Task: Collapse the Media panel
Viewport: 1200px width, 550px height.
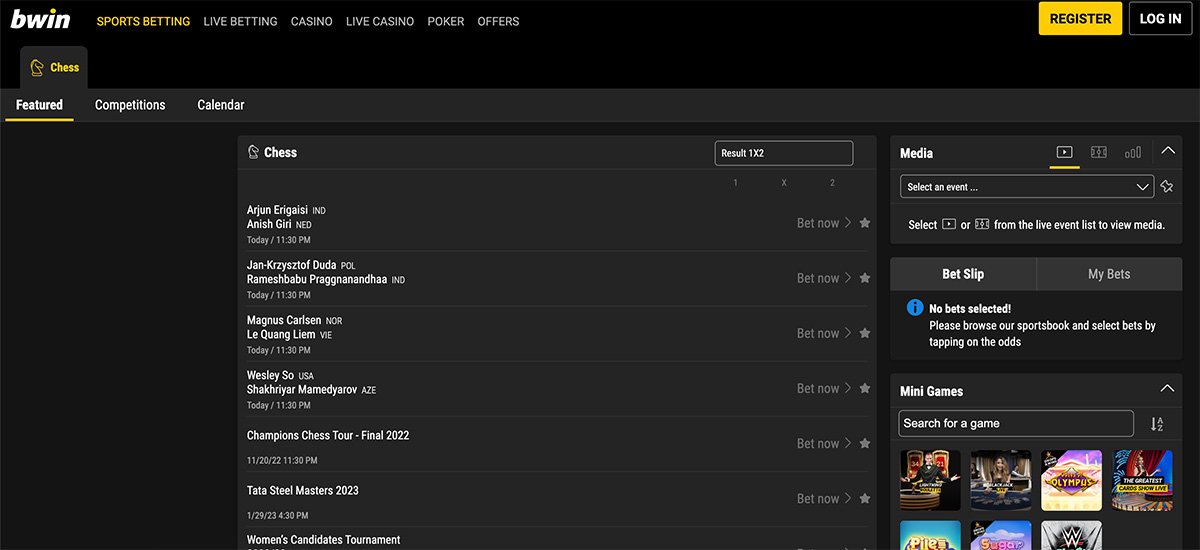Action: (x=1167, y=152)
